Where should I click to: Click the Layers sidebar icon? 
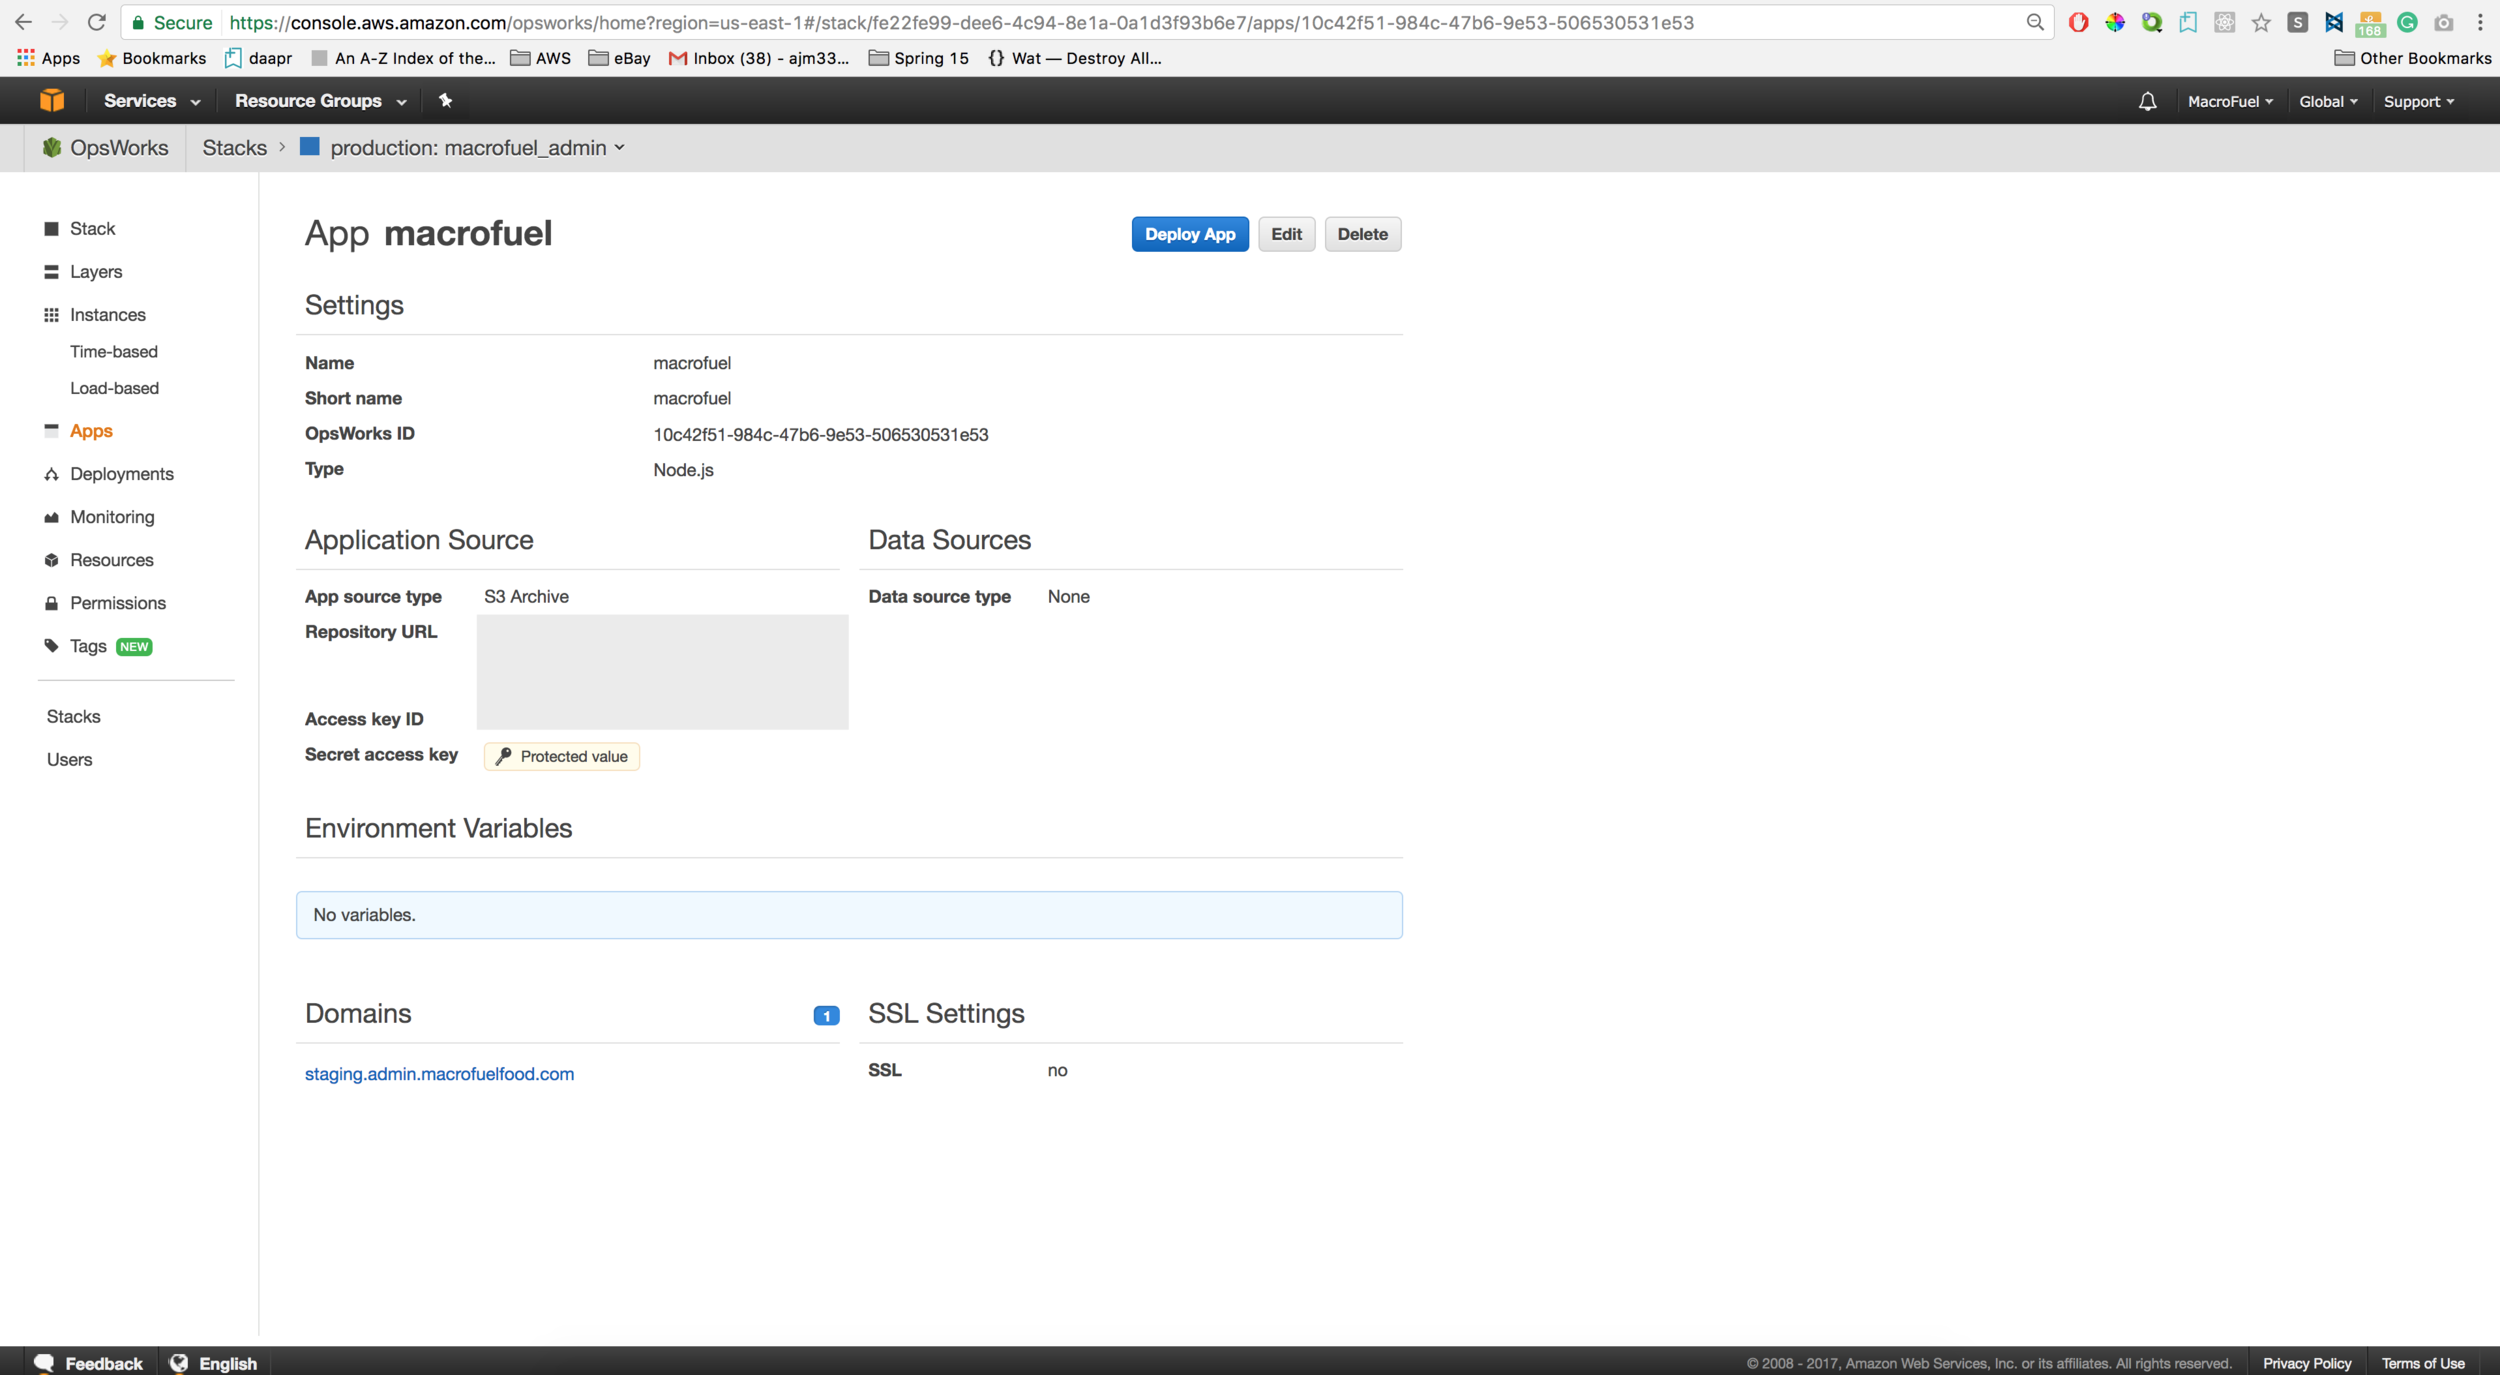coord(52,272)
